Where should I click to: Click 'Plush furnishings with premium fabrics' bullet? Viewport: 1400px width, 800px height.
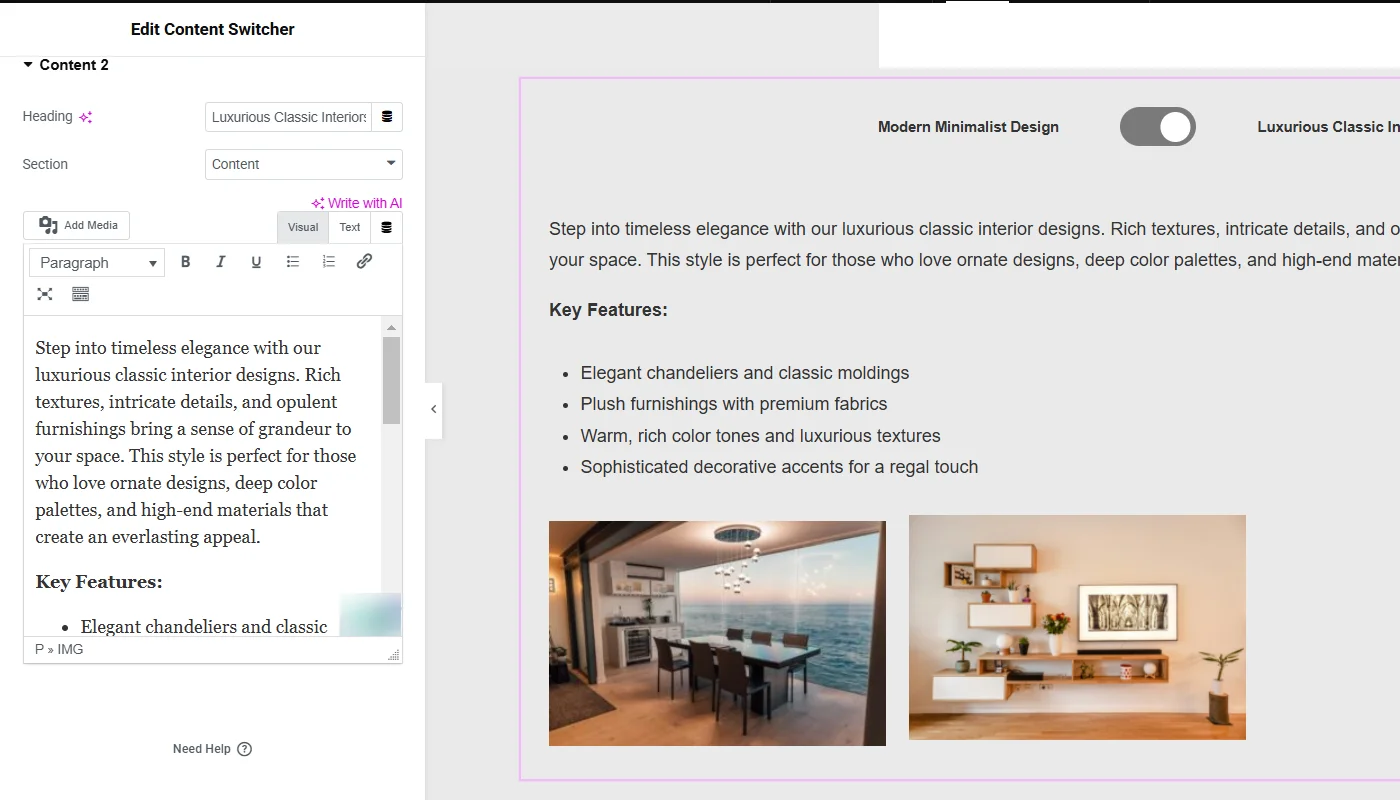click(734, 404)
